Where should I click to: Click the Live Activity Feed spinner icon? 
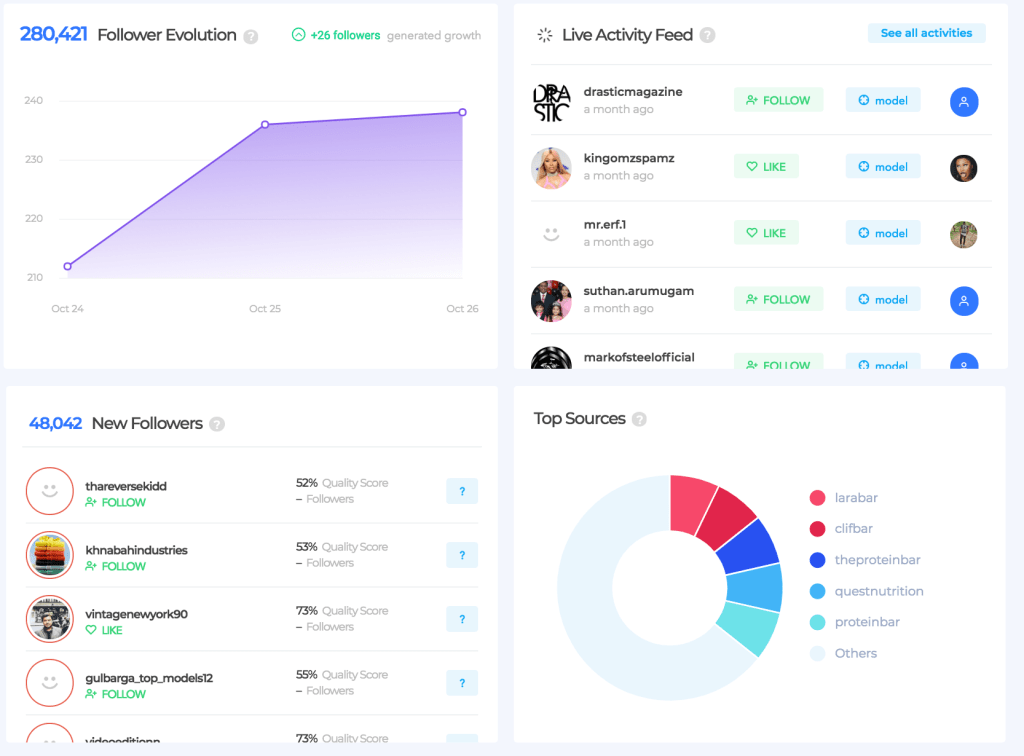coord(544,34)
